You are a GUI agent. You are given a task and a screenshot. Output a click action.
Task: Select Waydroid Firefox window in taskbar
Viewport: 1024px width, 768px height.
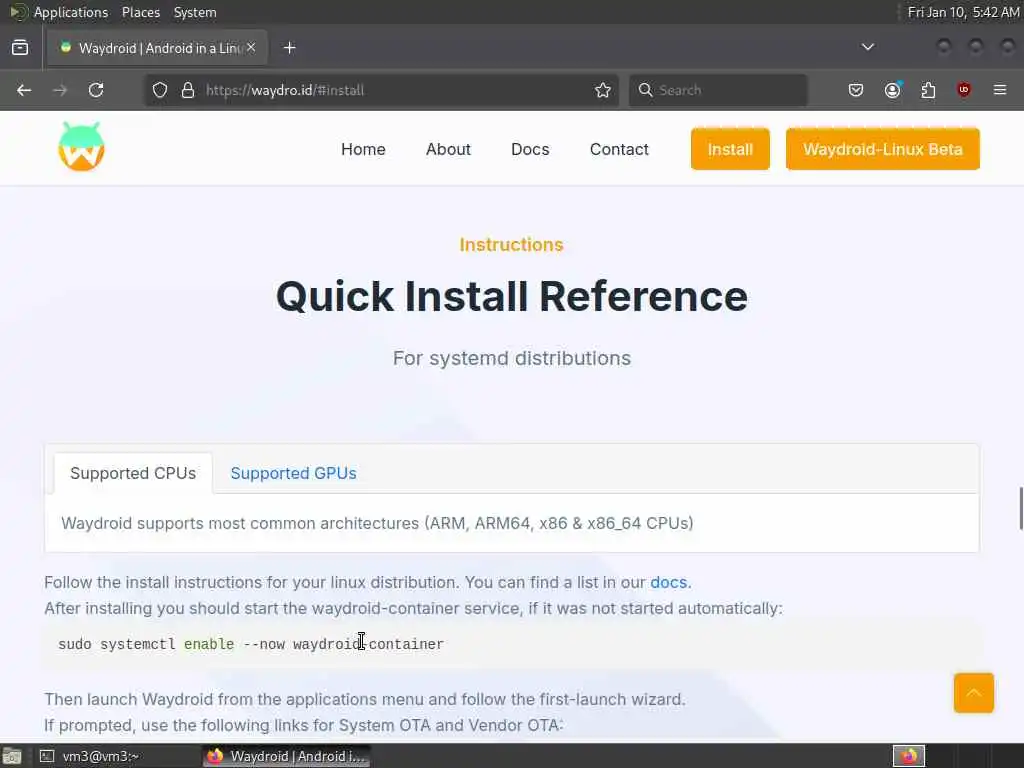pos(287,756)
